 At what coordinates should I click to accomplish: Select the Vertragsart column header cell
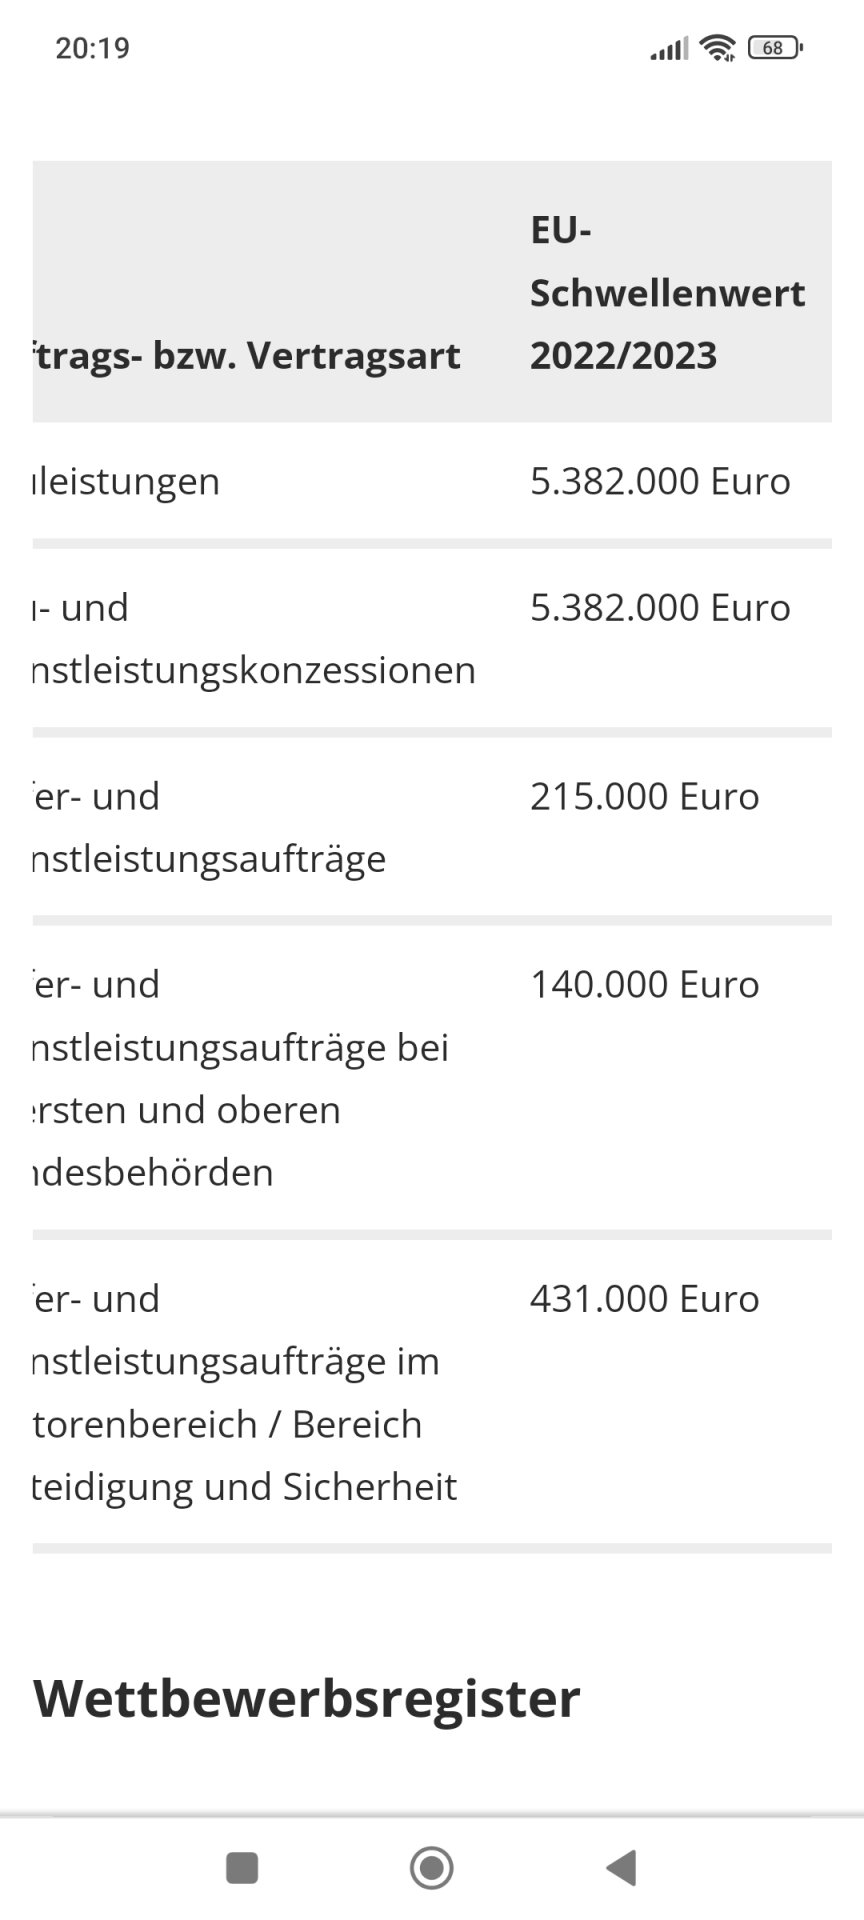point(247,355)
